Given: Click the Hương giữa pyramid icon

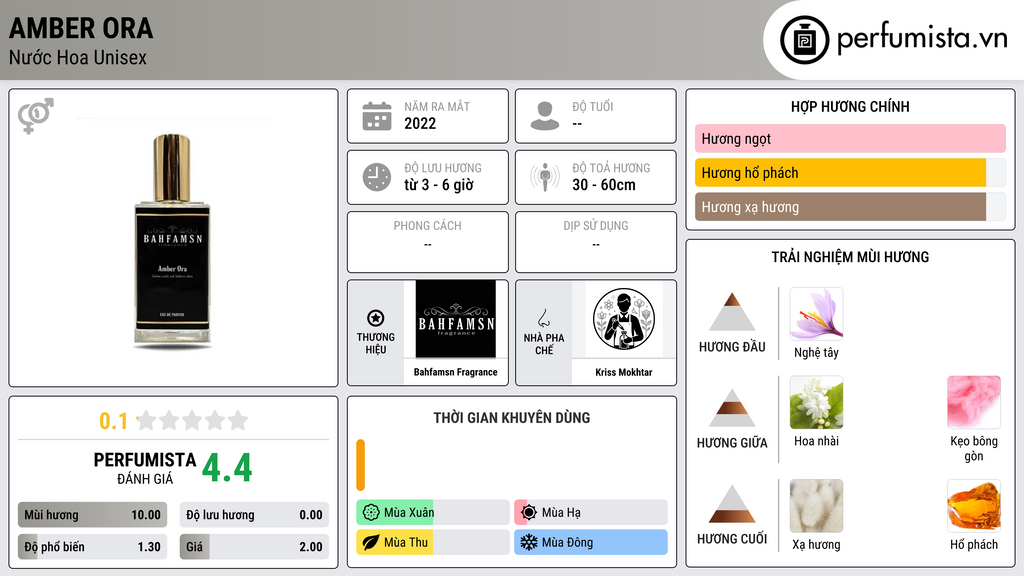Looking at the screenshot, I should click(732, 408).
